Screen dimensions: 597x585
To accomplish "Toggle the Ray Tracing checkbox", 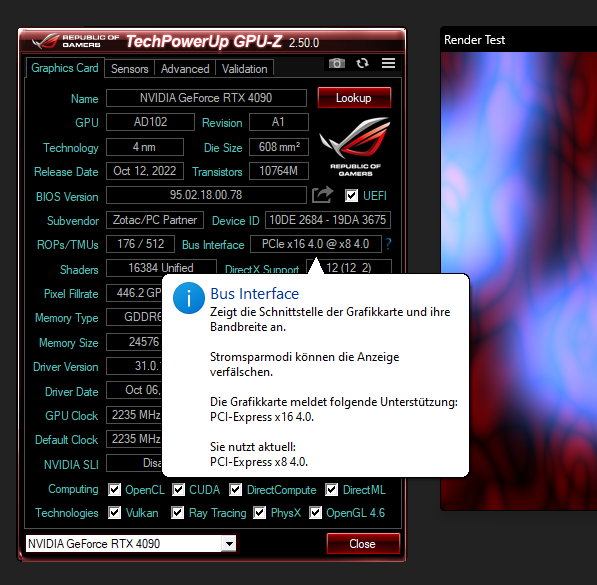I will pyautogui.click(x=177, y=513).
